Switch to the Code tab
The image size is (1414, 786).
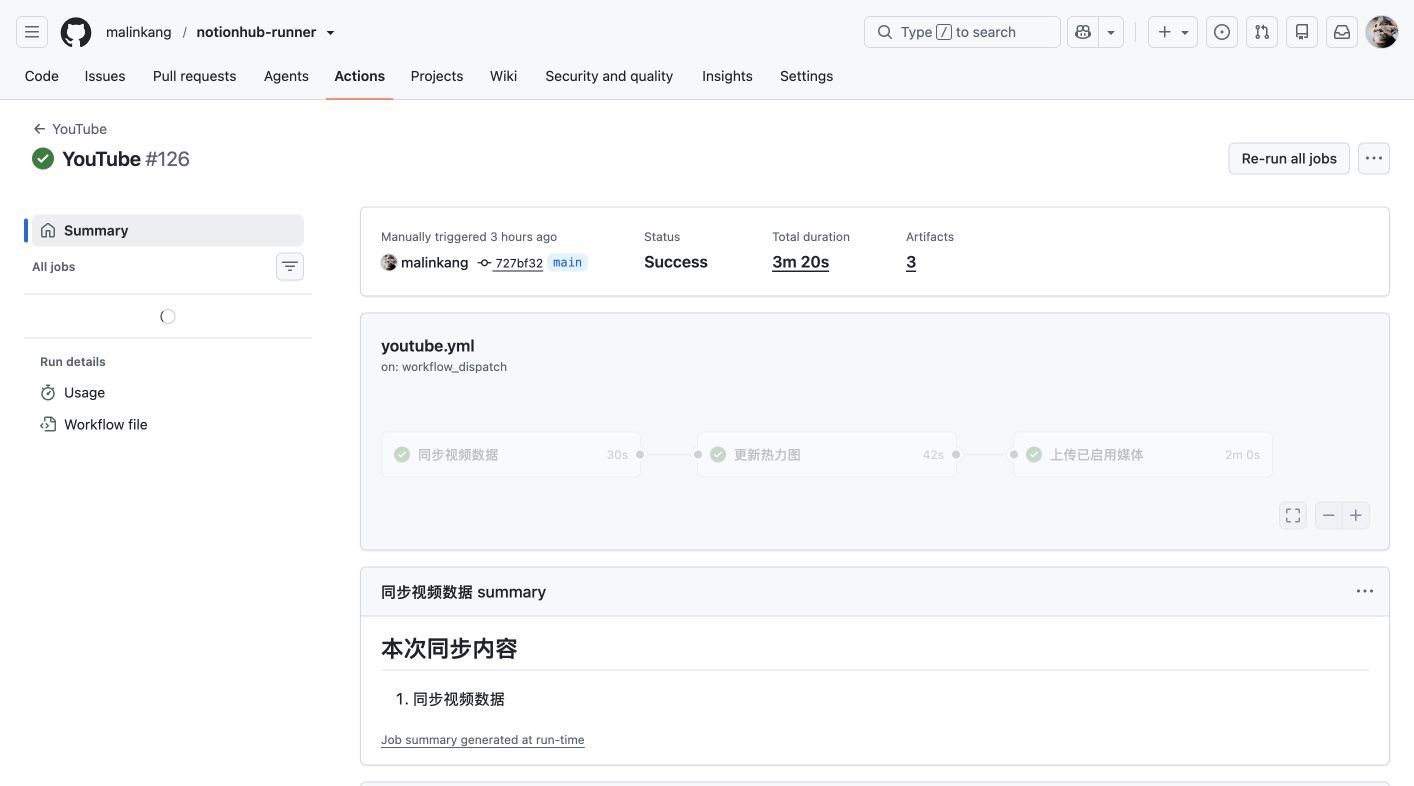click(x=42, y=76)
